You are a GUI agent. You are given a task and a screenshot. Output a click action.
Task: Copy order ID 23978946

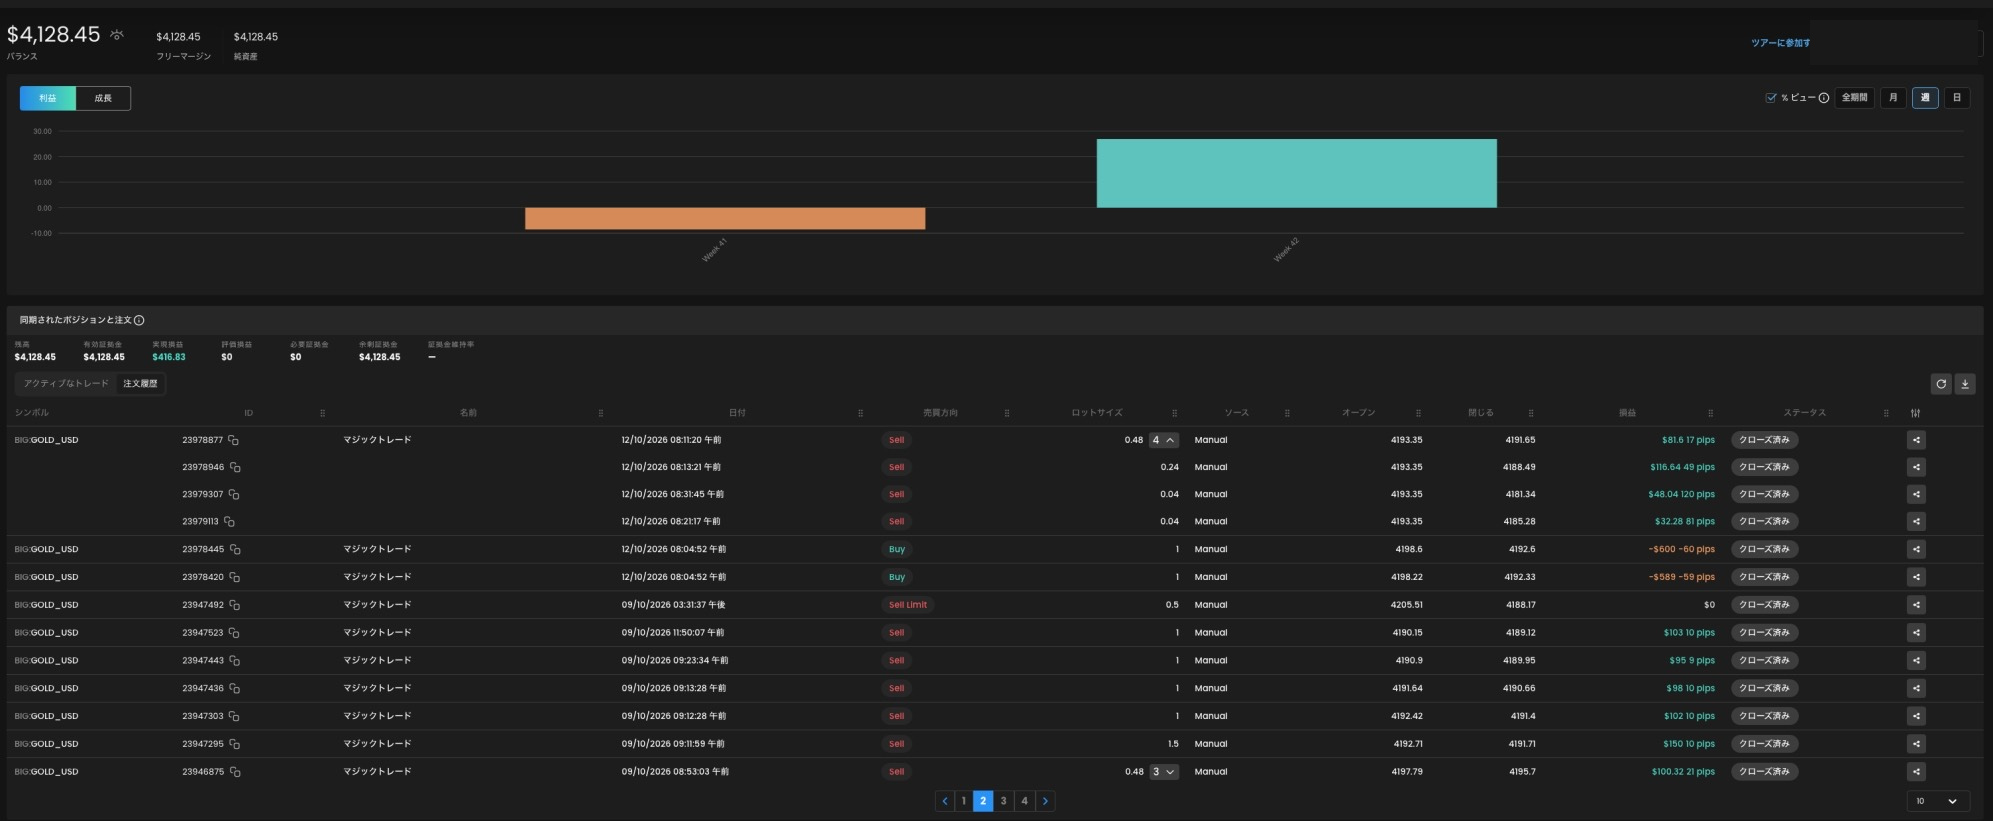(x=235, y=467)
